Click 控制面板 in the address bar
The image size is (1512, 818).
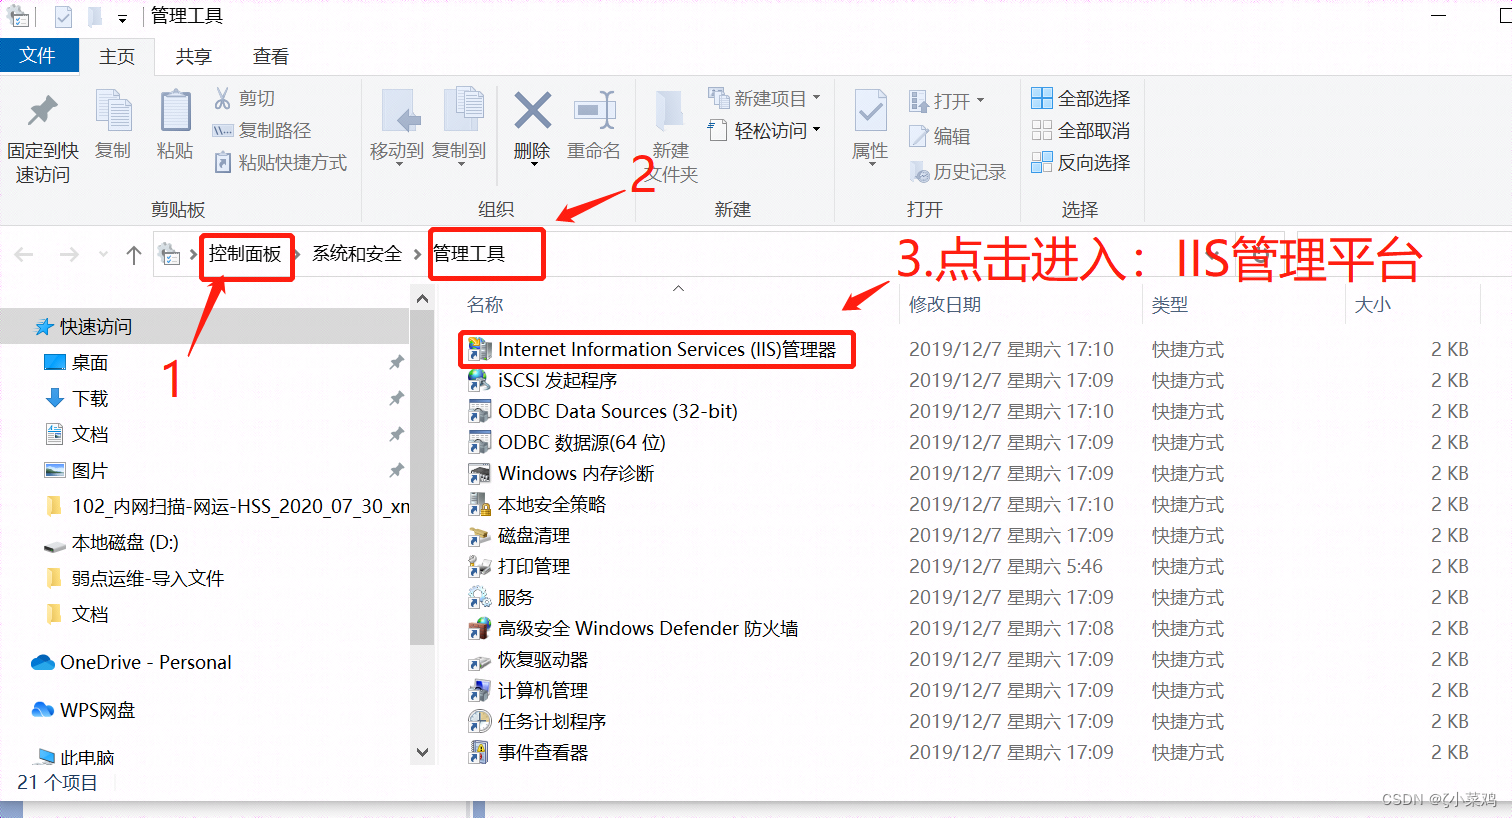click(x=245, y=253)
